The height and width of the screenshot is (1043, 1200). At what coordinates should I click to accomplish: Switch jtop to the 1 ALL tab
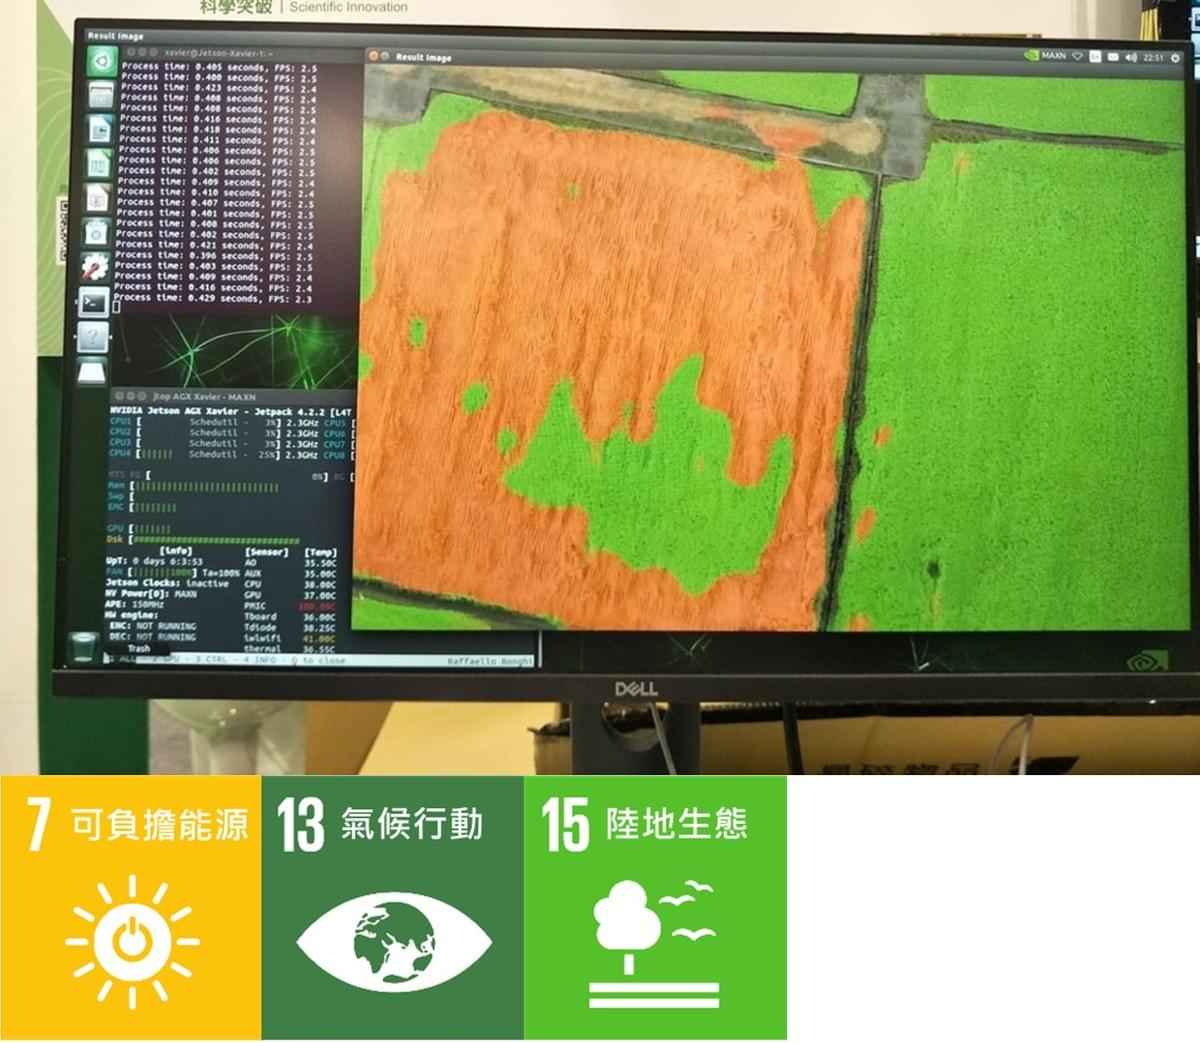123,658
